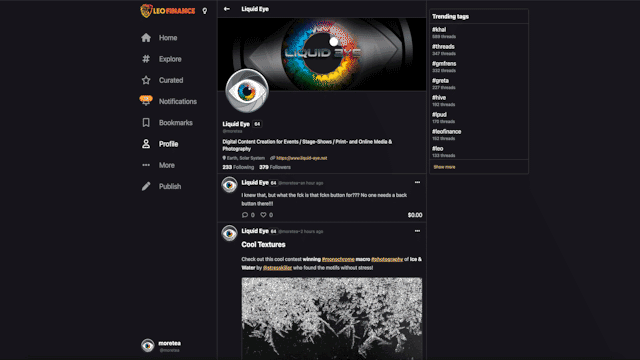Select Profile in sidebar
Image resolution: width=640 pixels, height=360 pixels.
point(168,144)
